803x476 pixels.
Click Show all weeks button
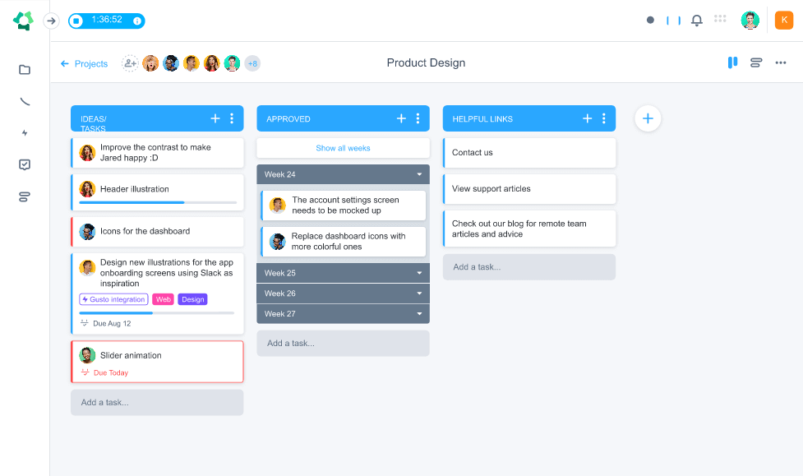coord(343,148)
